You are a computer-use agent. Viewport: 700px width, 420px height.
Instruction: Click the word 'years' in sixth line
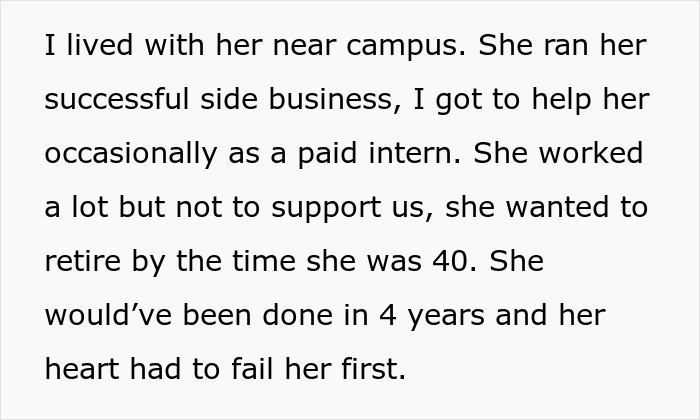(446, 317)
